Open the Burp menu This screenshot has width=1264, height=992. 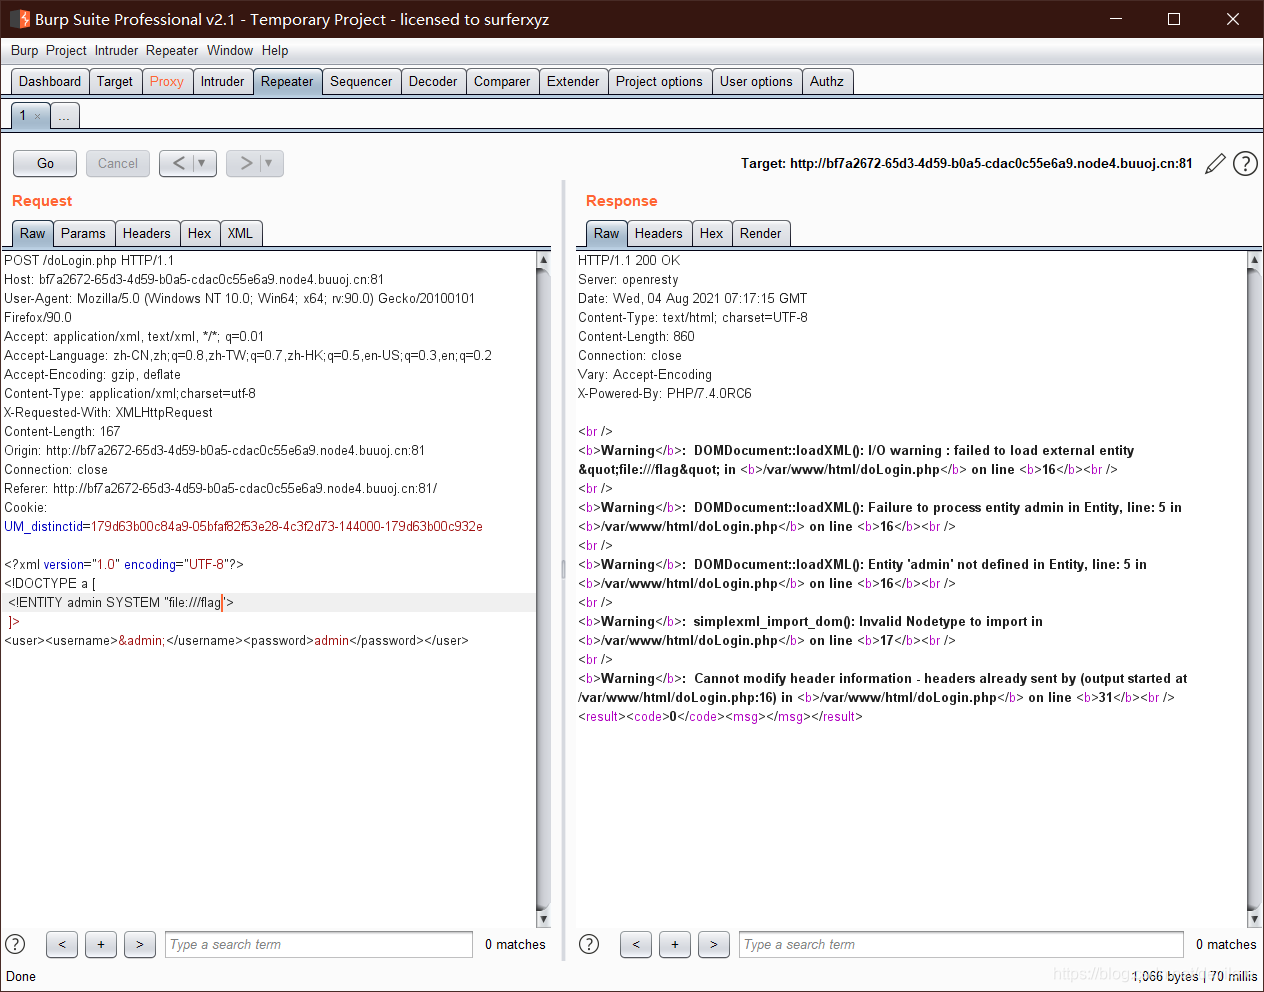pos(25,50)
